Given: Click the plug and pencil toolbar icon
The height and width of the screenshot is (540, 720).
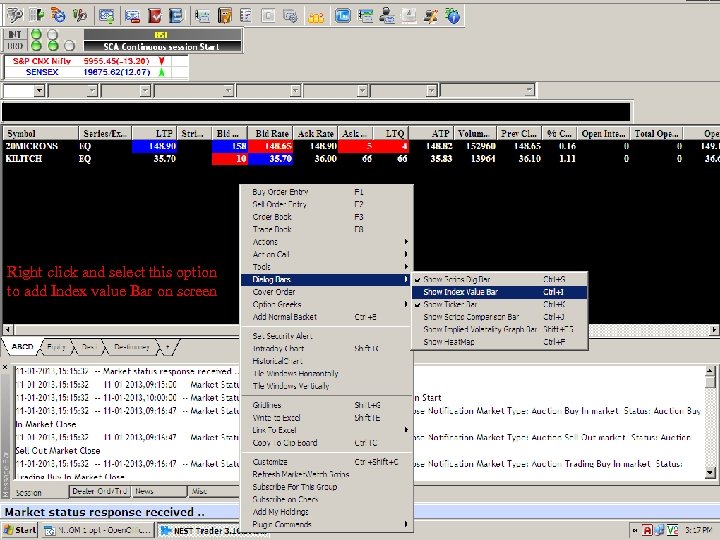Looking at the screenshot, I should [x=431, y=16].
